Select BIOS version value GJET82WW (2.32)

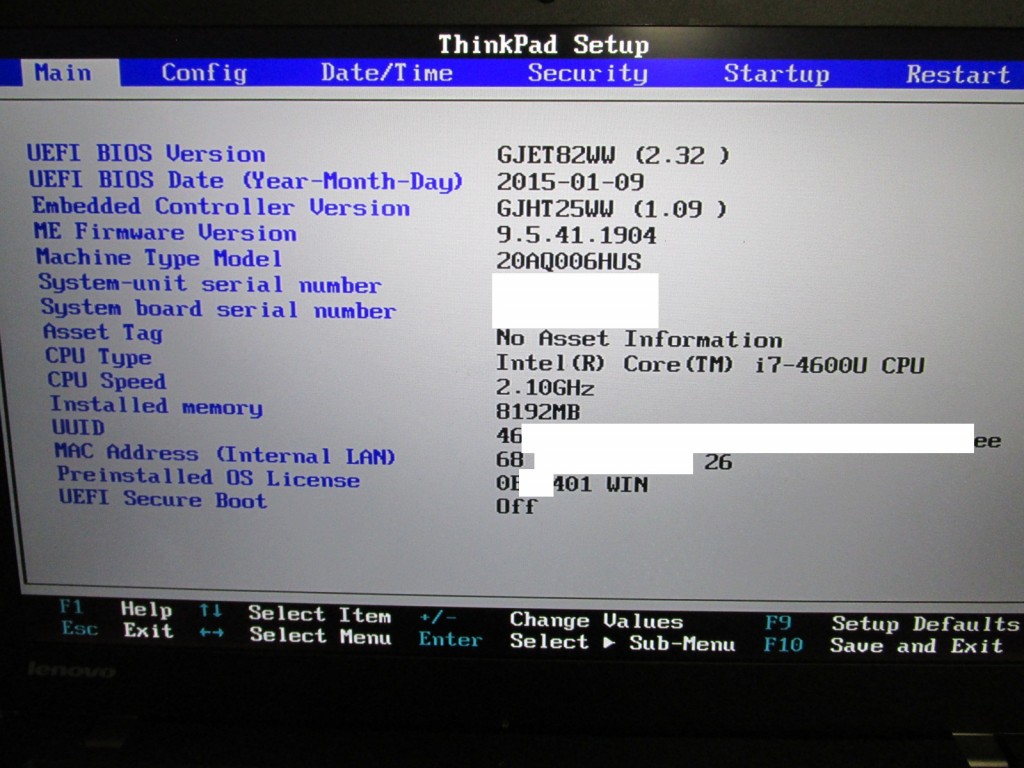coord(613,155)
